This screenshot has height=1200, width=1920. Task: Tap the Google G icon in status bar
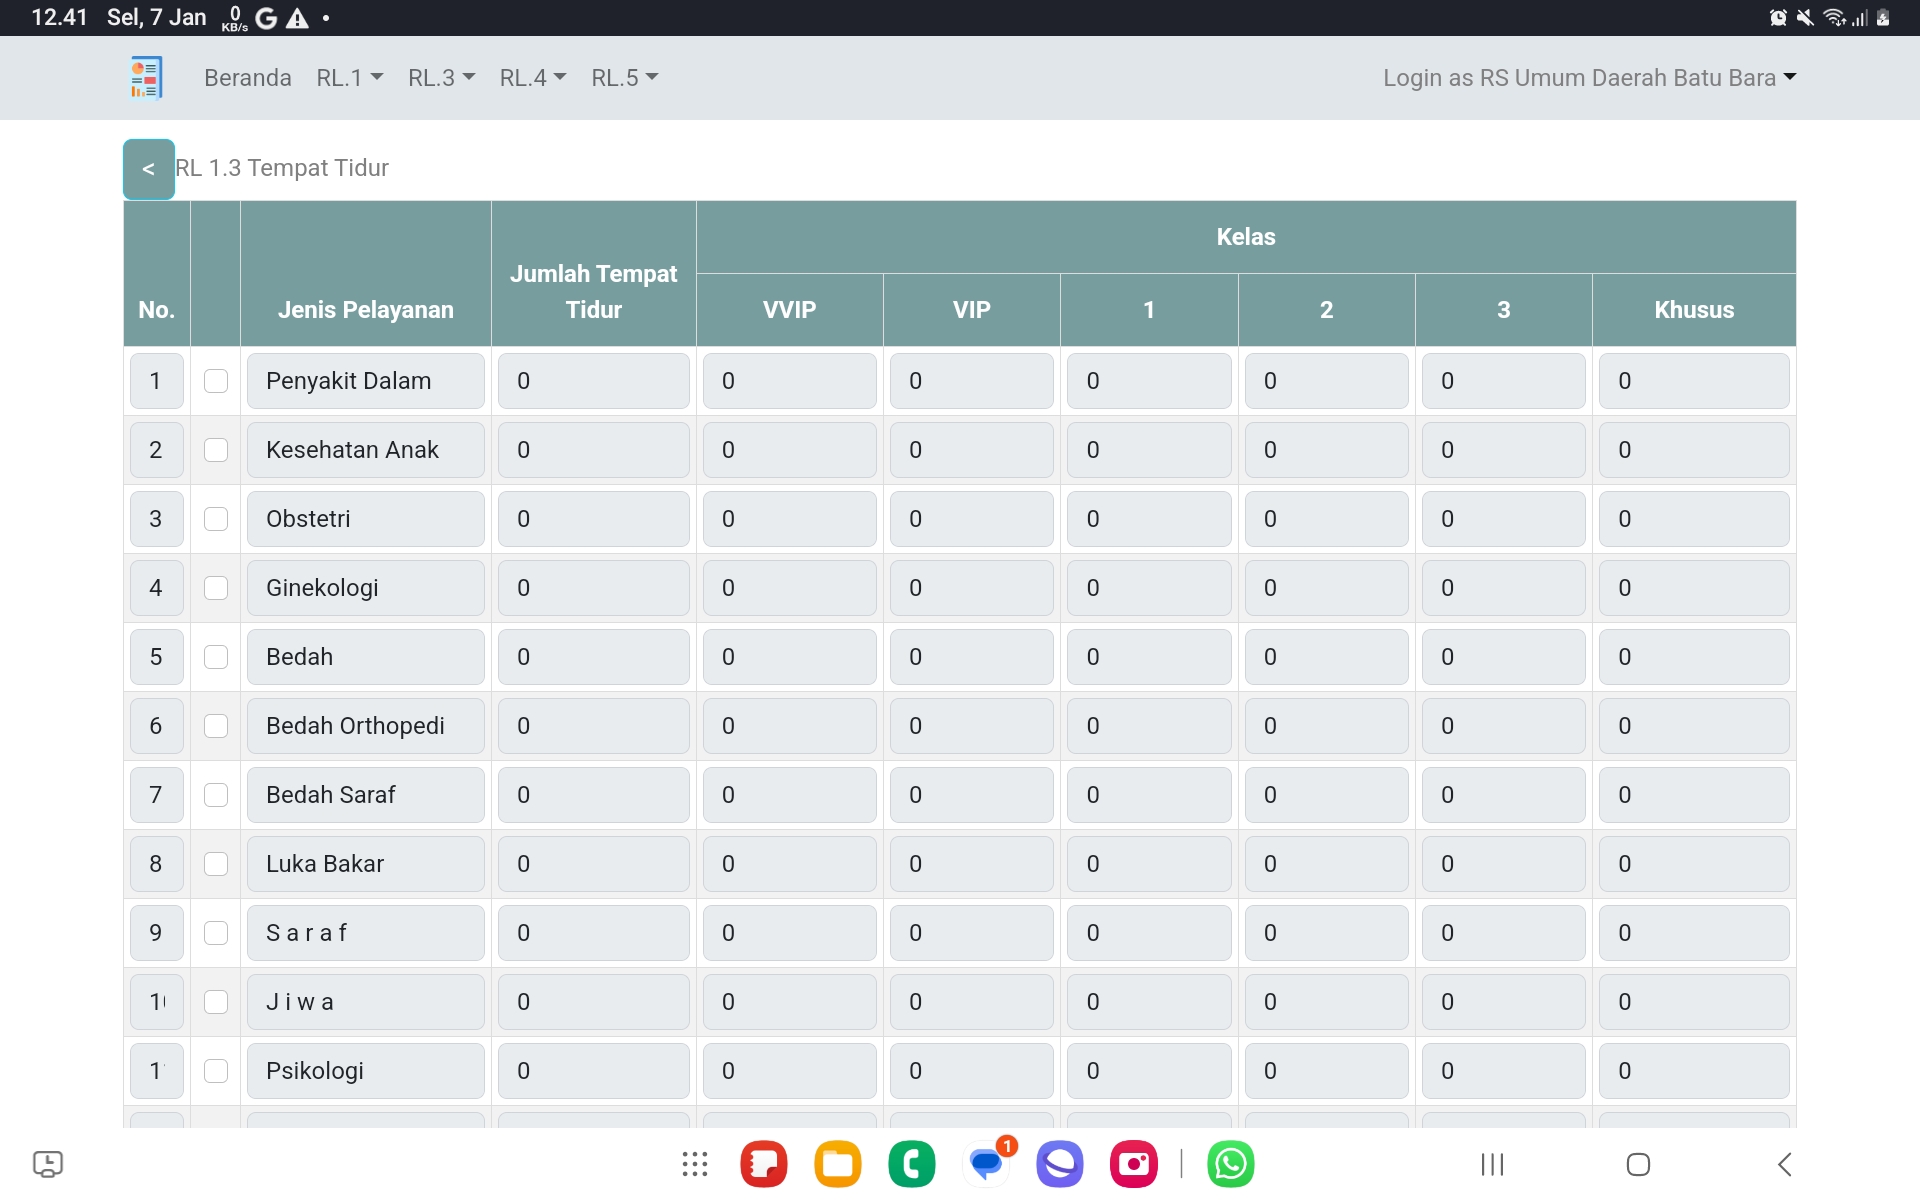(266, 18)
